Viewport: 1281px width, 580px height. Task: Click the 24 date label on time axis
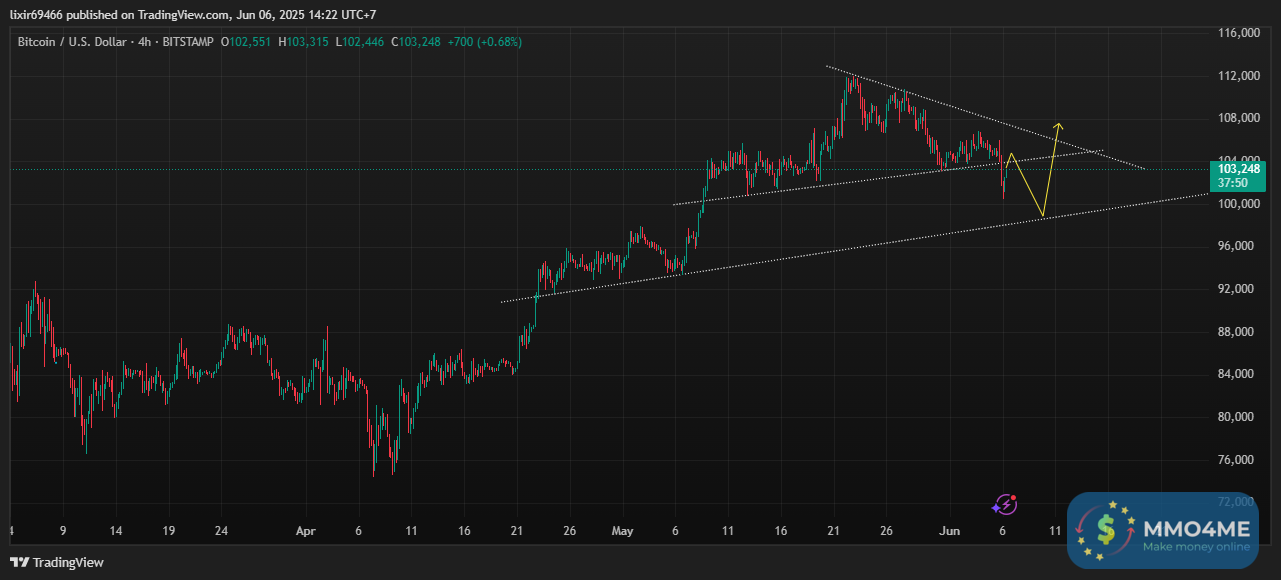click(222, 532)
